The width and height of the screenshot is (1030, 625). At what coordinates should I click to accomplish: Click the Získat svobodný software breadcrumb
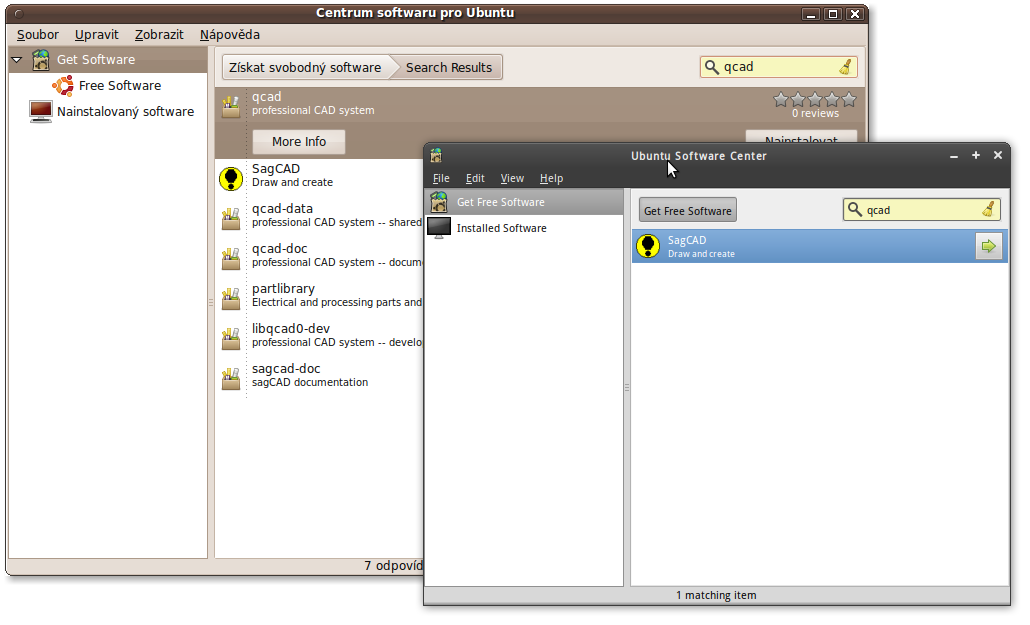[306, 68]
